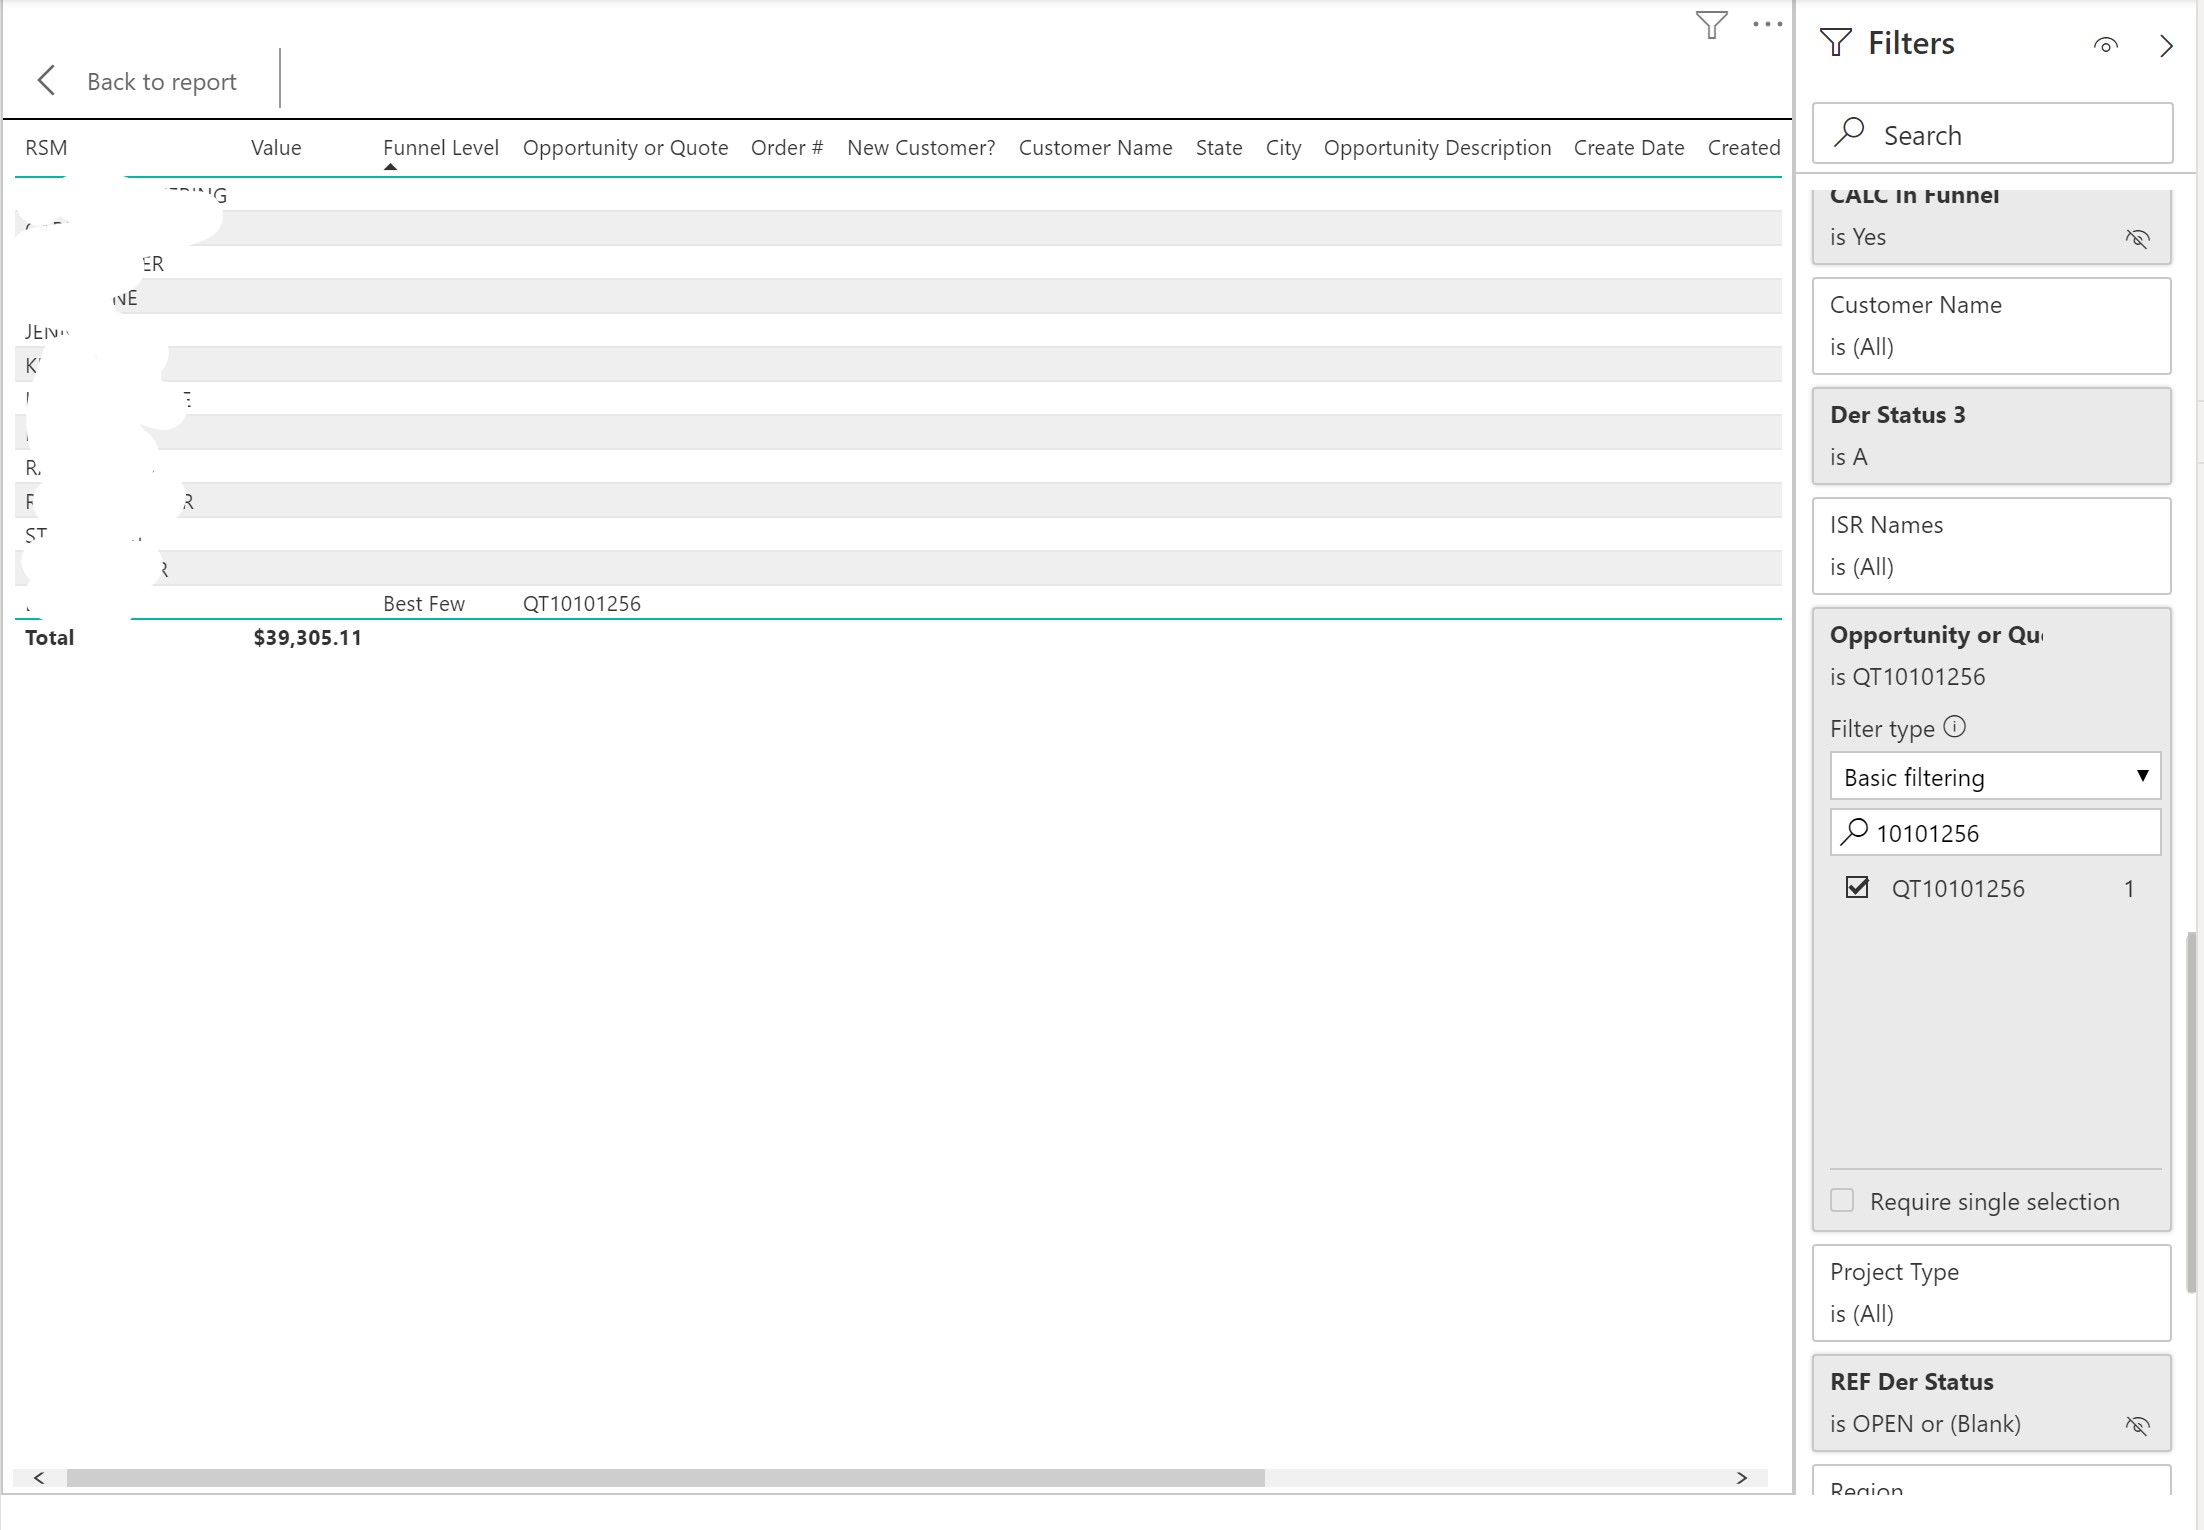Click the Filters pane vertical scrollbar

2192,1112
